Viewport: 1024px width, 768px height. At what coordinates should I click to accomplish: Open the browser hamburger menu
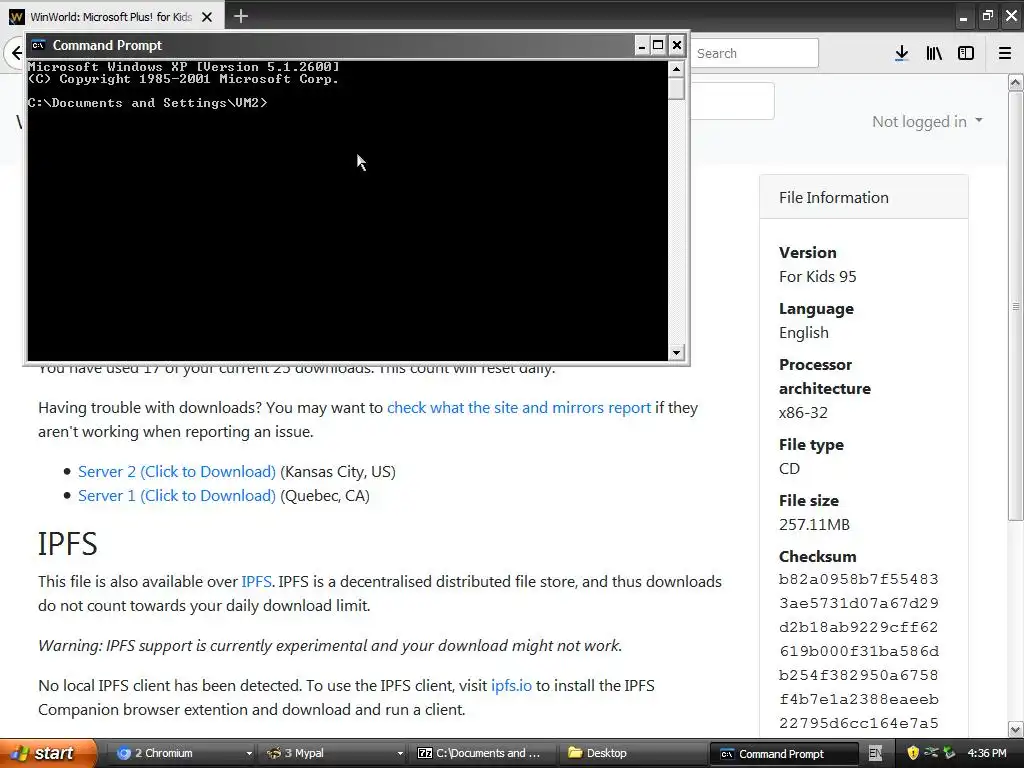[1005, 53]
